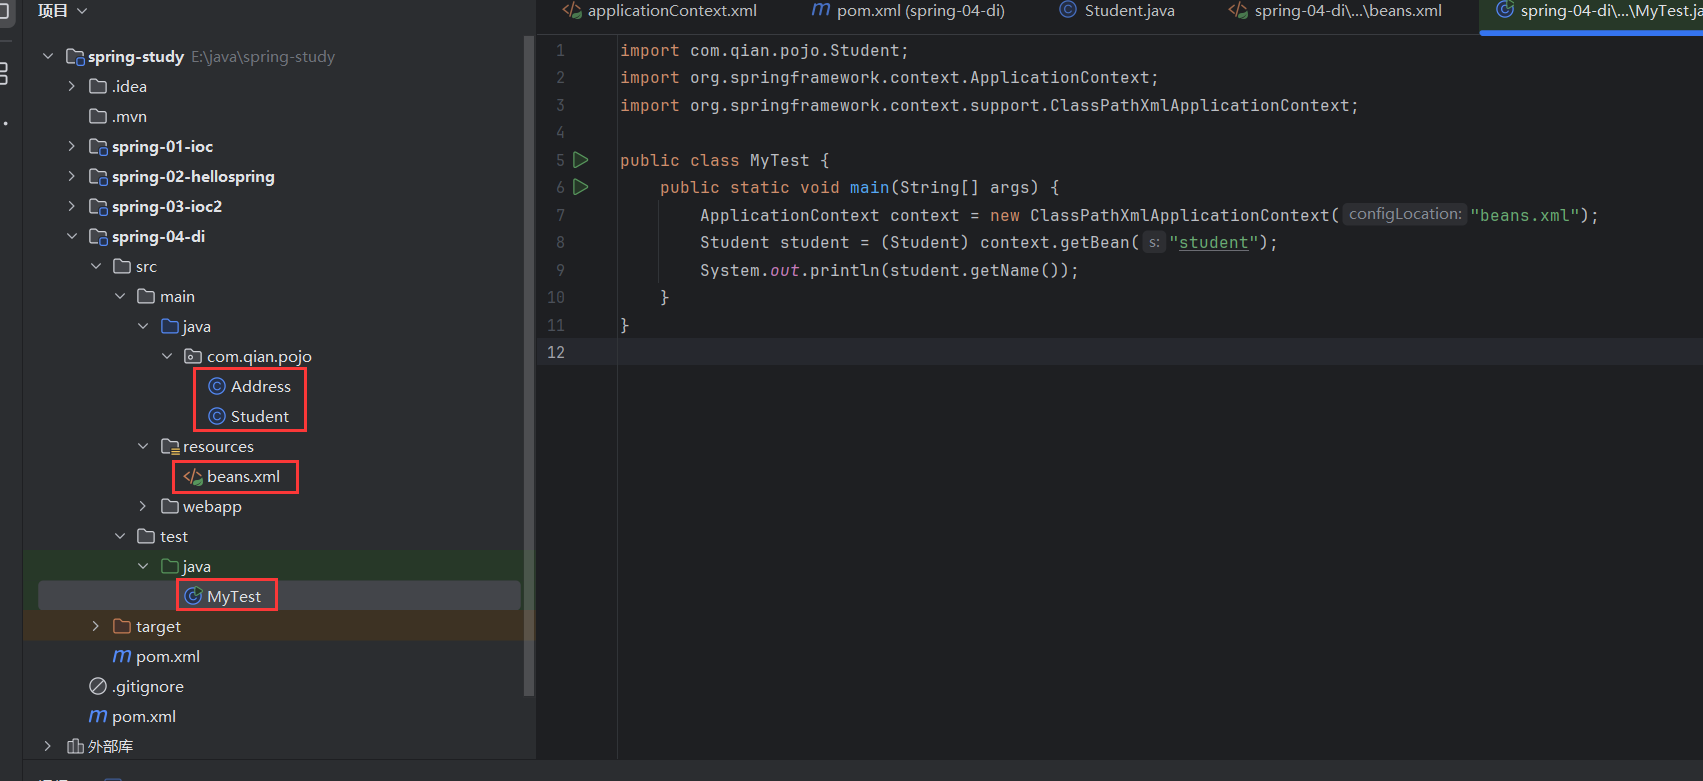This screenshot has height=781, width=1703.
Task: Expand the spring-02-hellospring module
Action: 72,176
